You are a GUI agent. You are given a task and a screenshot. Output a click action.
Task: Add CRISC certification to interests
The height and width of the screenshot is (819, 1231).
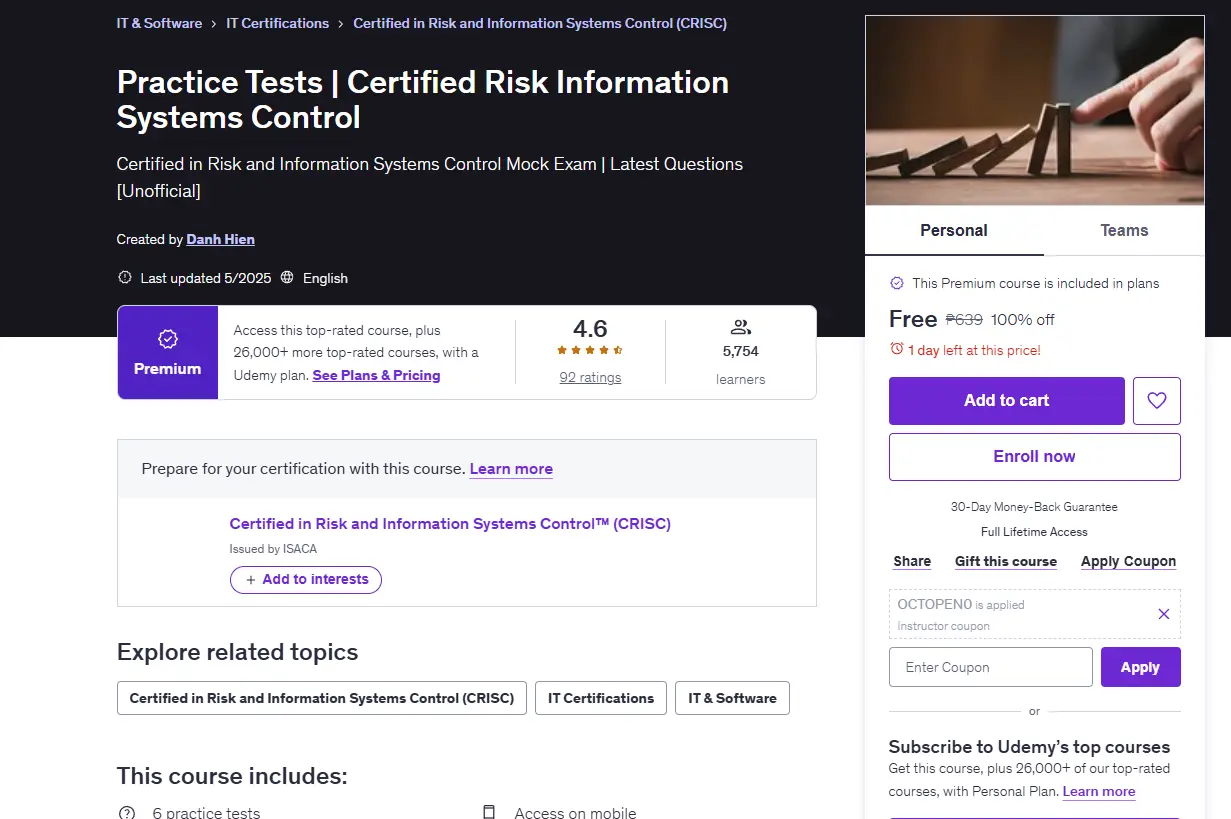[x=306, y=580]
